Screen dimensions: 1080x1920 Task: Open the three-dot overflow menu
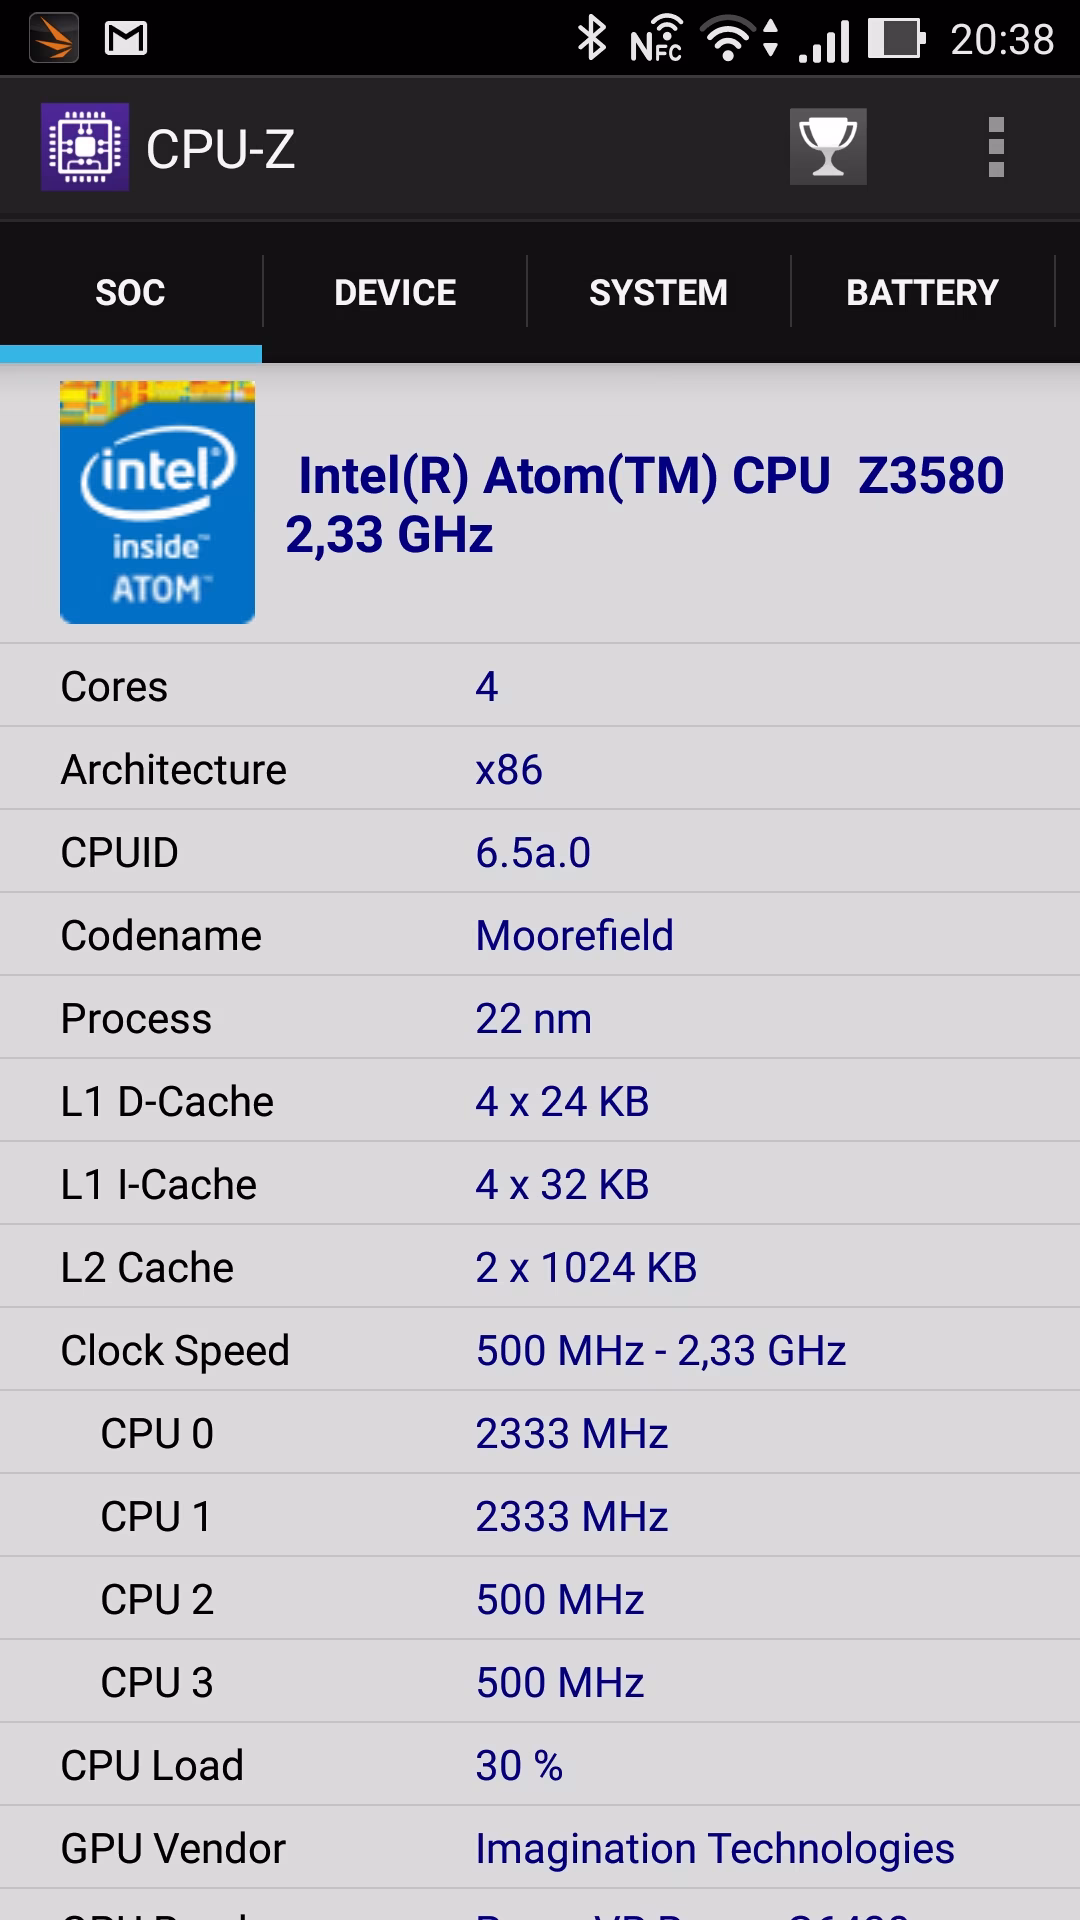tap(995, 147)
